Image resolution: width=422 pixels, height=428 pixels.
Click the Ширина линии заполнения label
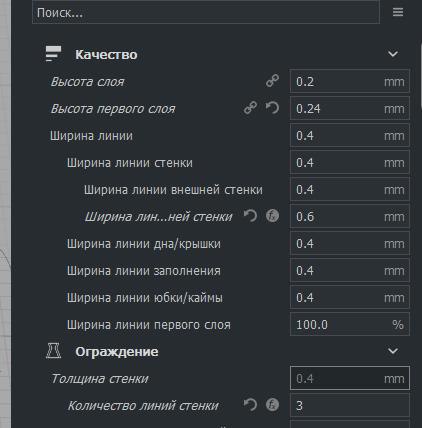tap(144, 271)
